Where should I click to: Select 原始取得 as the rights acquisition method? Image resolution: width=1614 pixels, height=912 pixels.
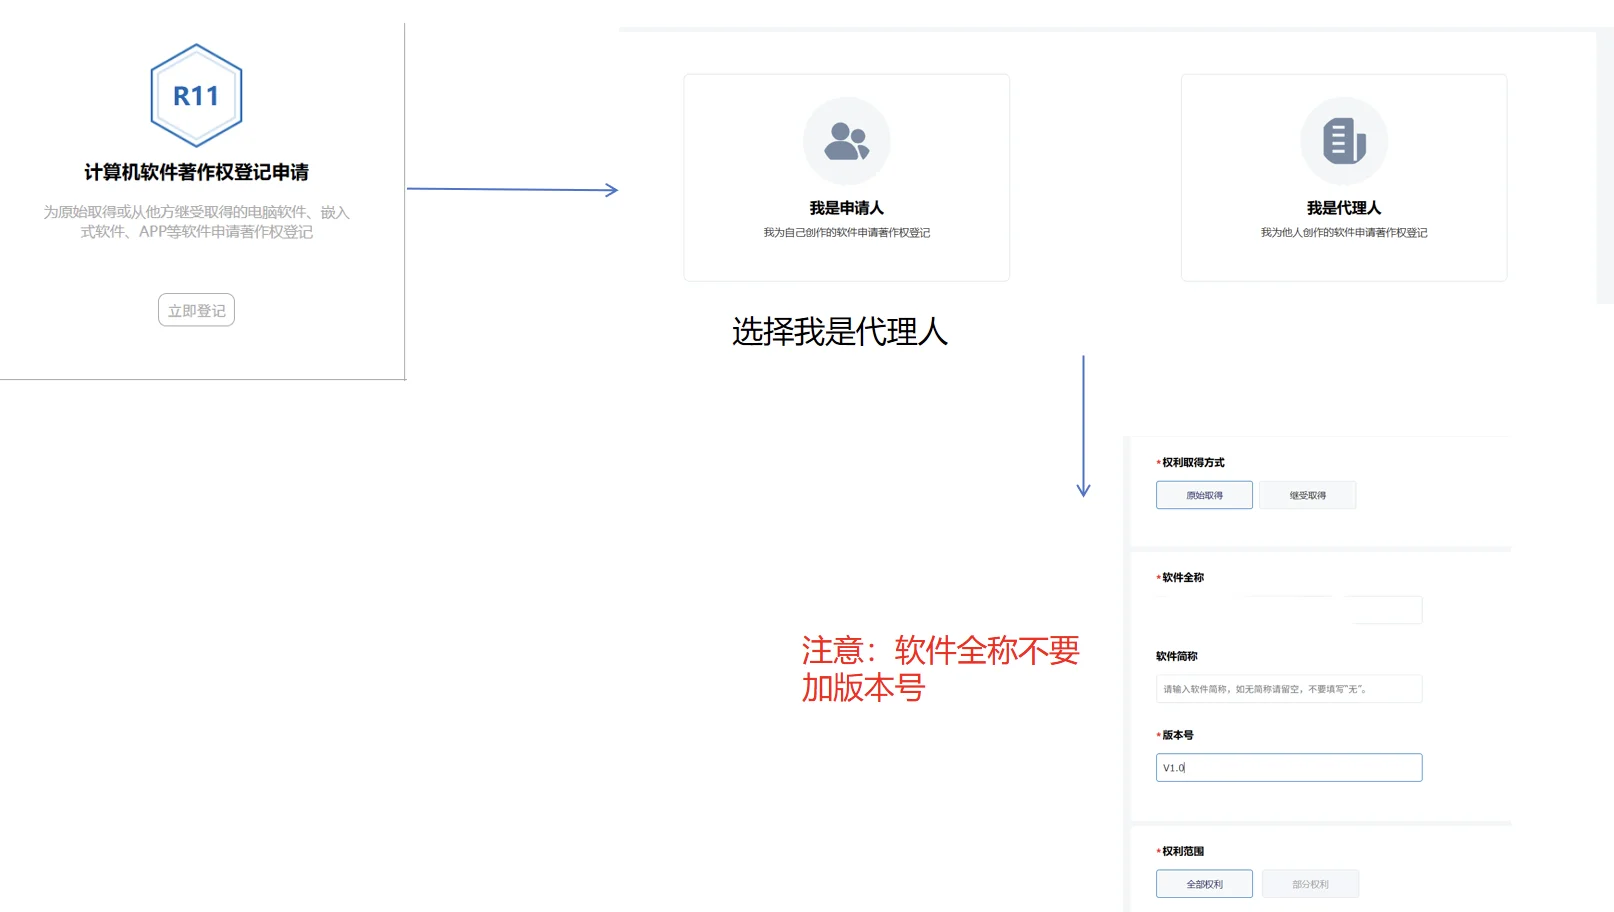click(1203, 494)
